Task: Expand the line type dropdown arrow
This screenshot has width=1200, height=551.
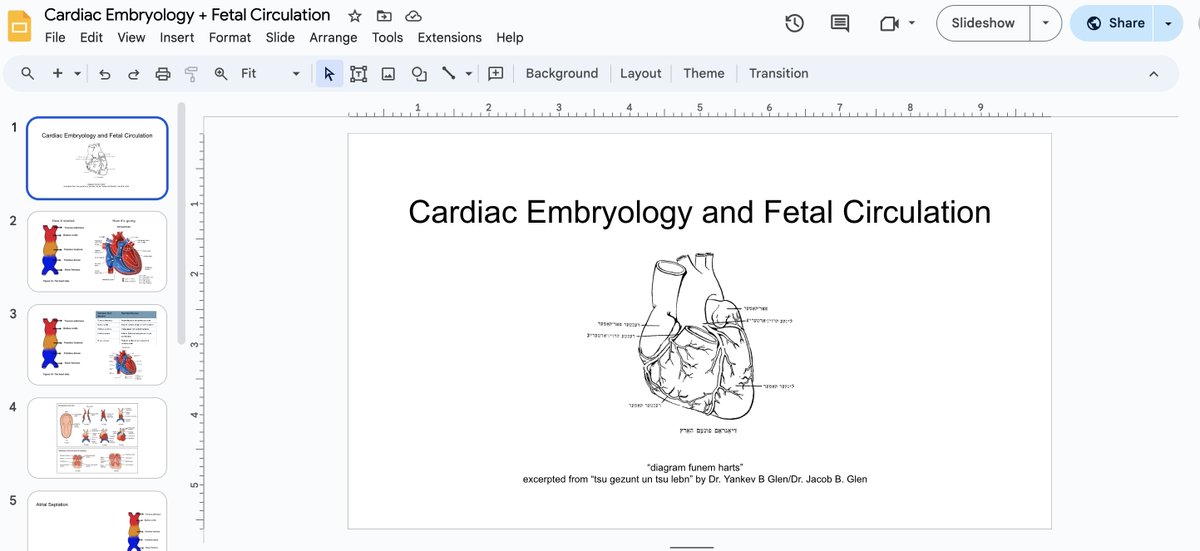Action: 468,73
